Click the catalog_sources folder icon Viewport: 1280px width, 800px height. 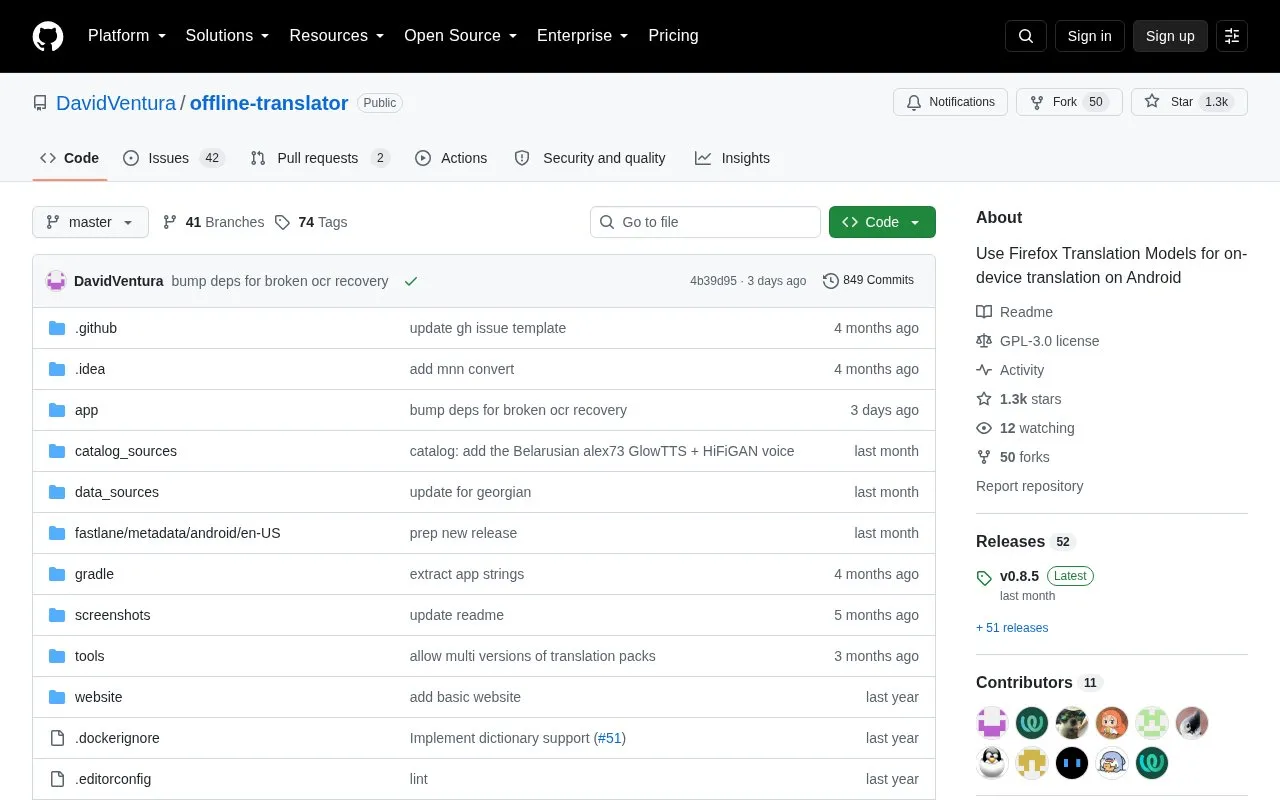[57, 451]
